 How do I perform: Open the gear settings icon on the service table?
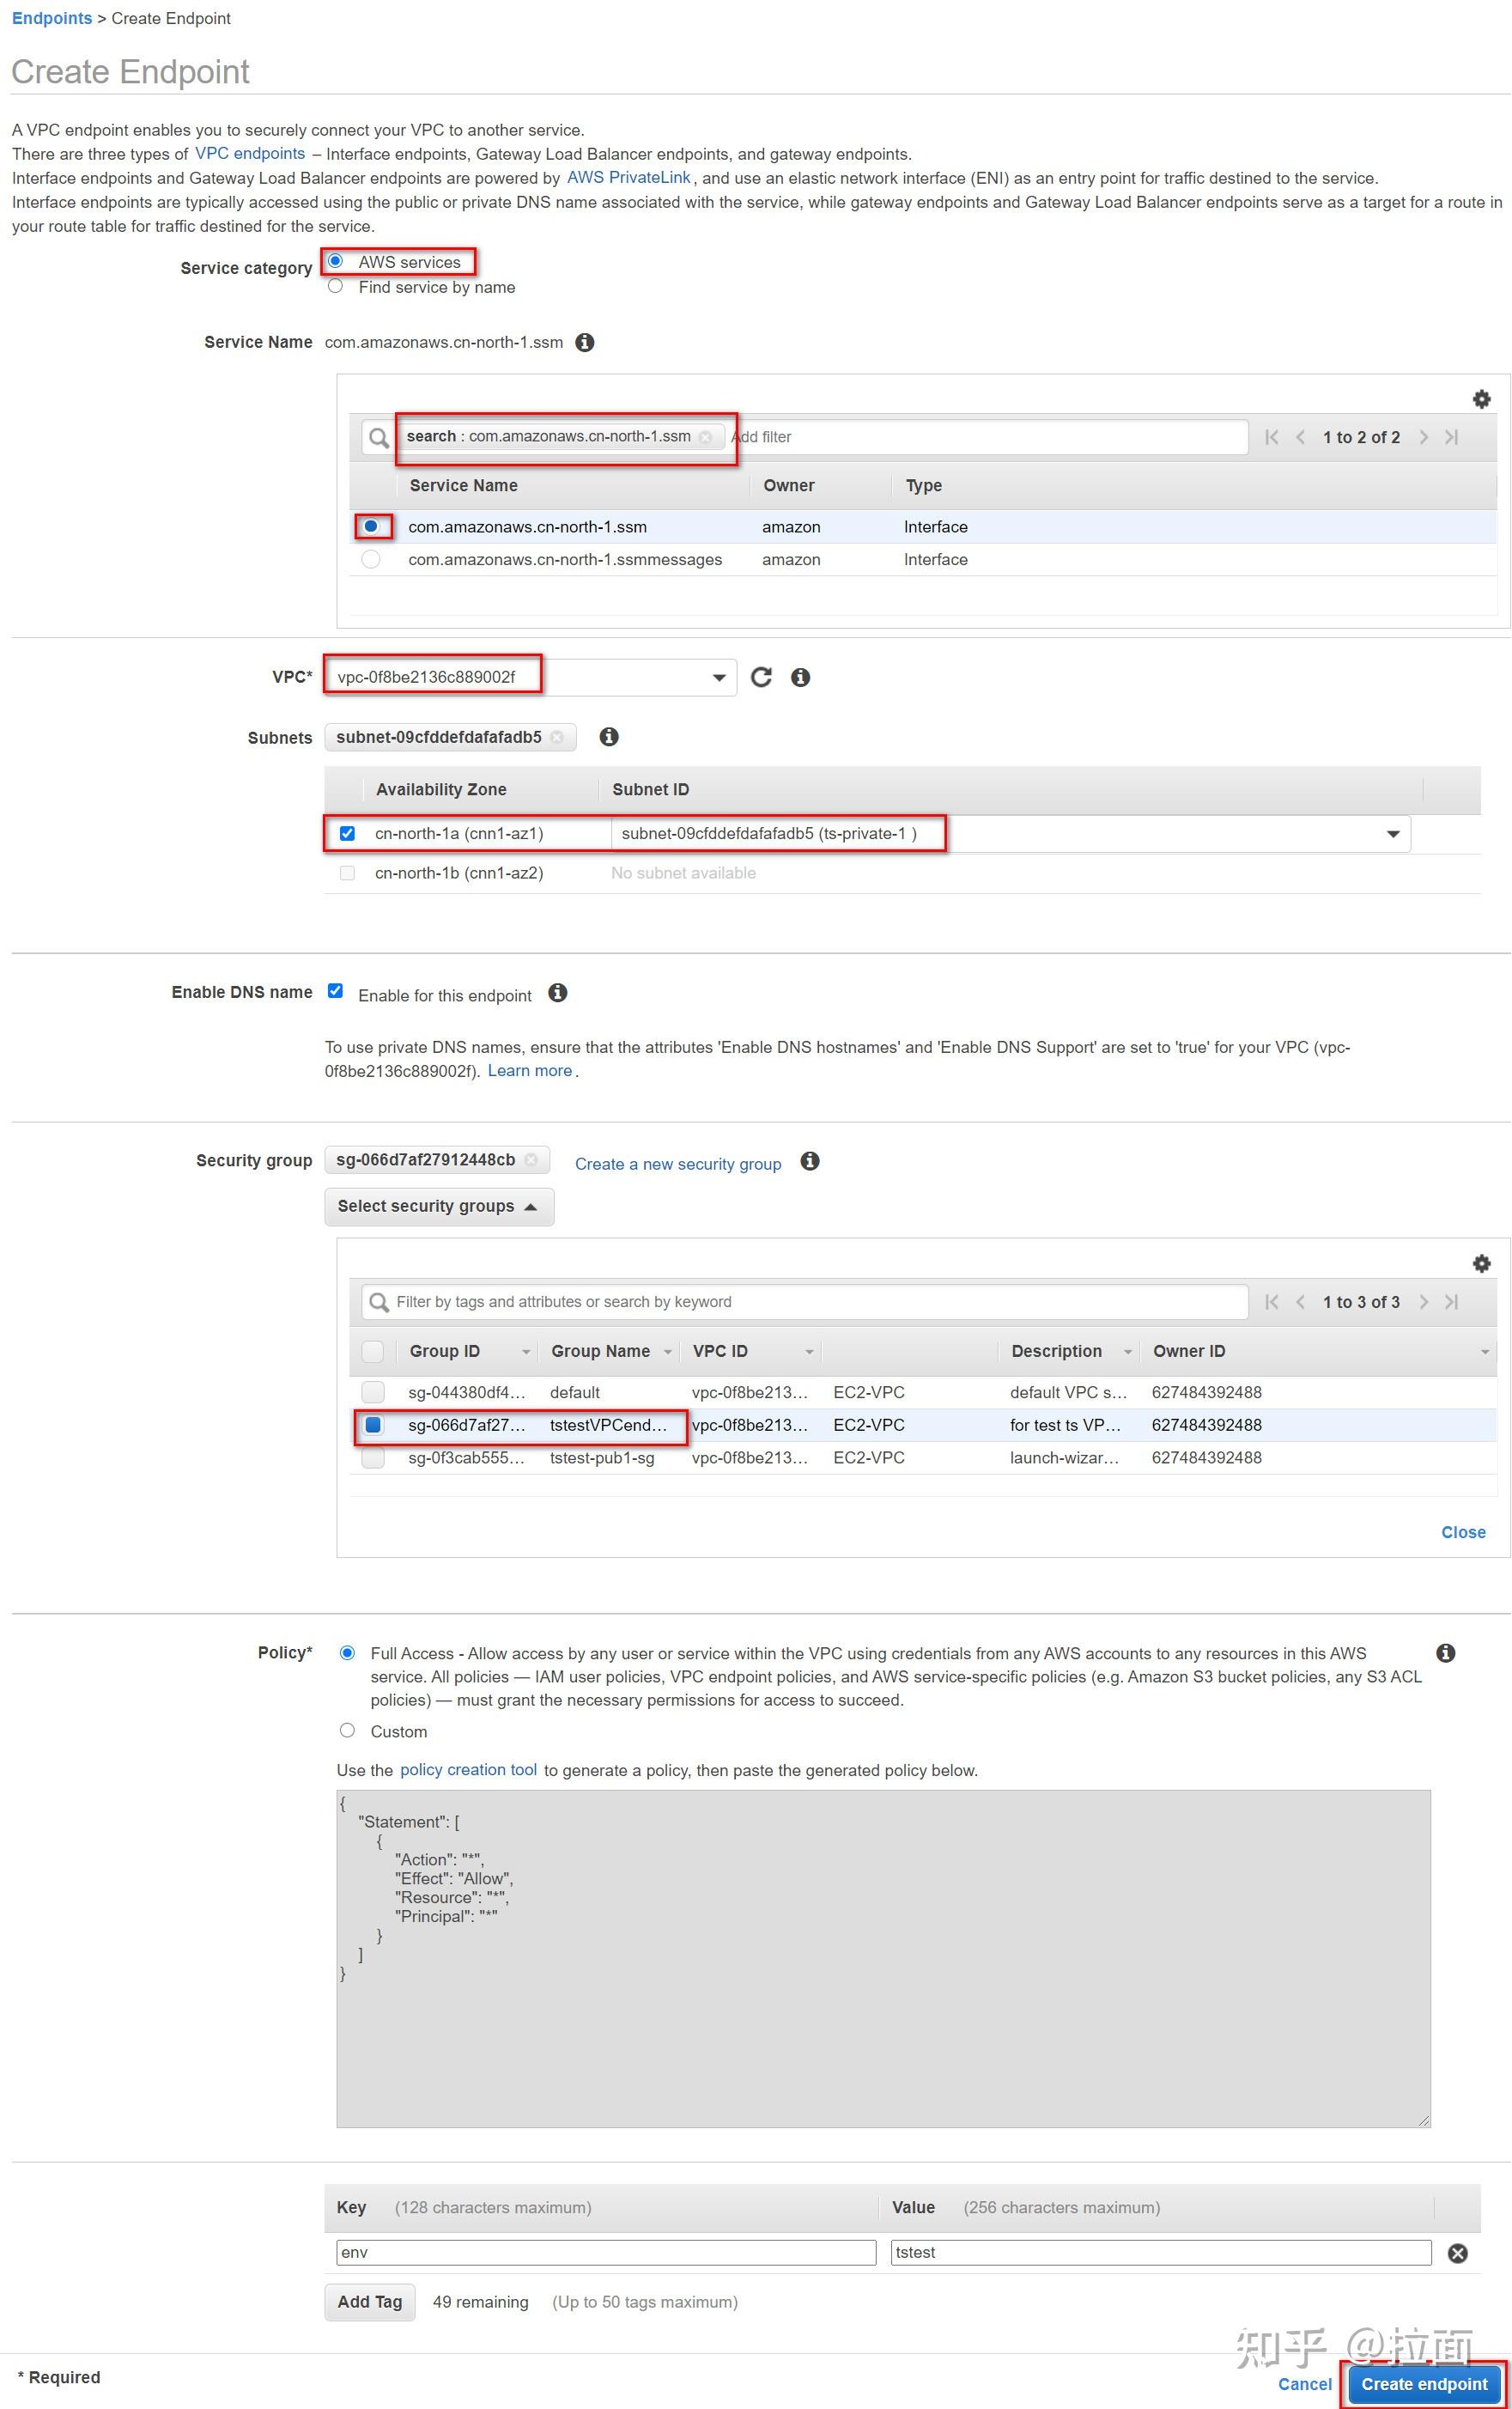tap(1480, 398)
